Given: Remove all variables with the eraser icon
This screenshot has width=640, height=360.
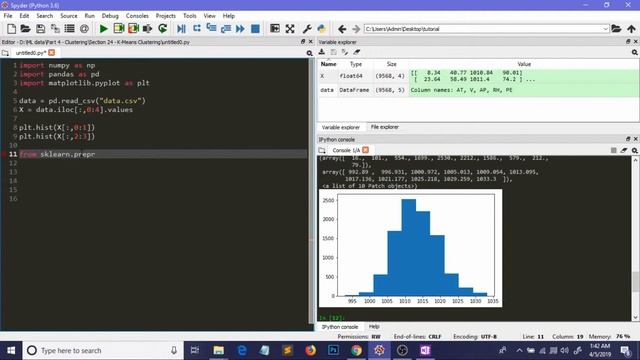Looking at the screenshot, I should pyautogui.click(x=357, y=52).
